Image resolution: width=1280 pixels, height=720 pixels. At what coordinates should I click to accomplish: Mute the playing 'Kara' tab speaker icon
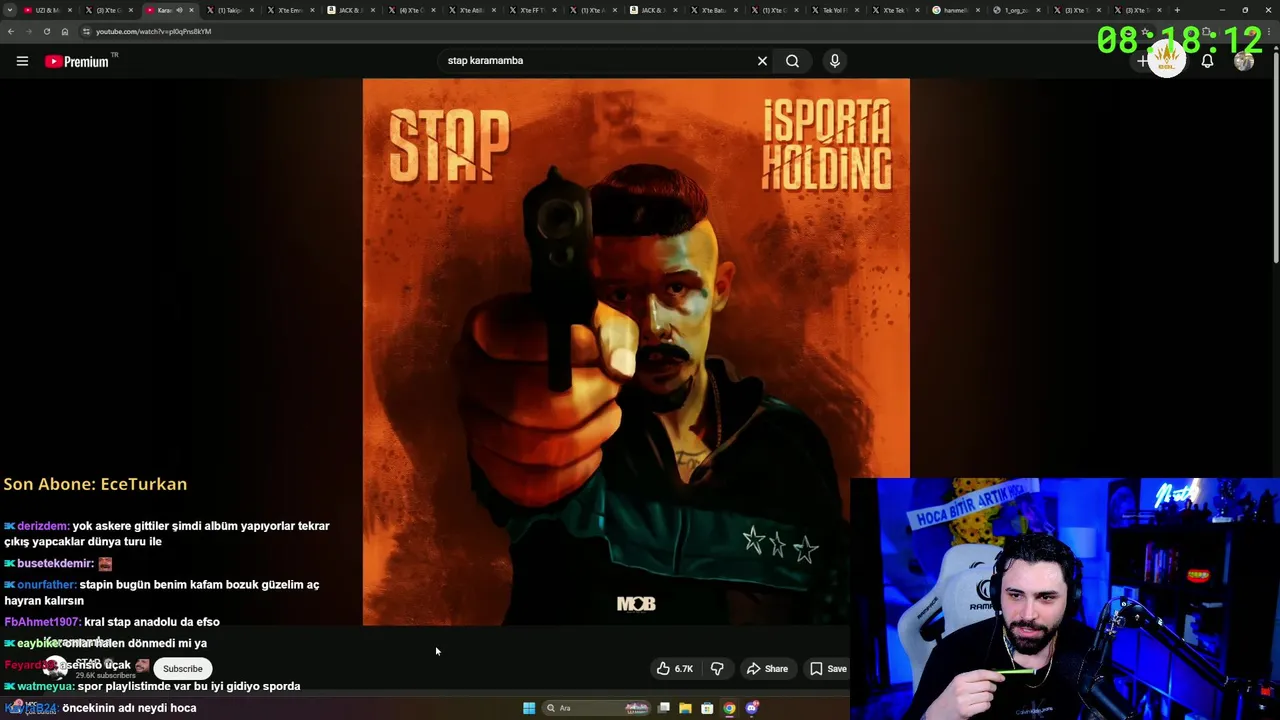click(x=179, y=10)
